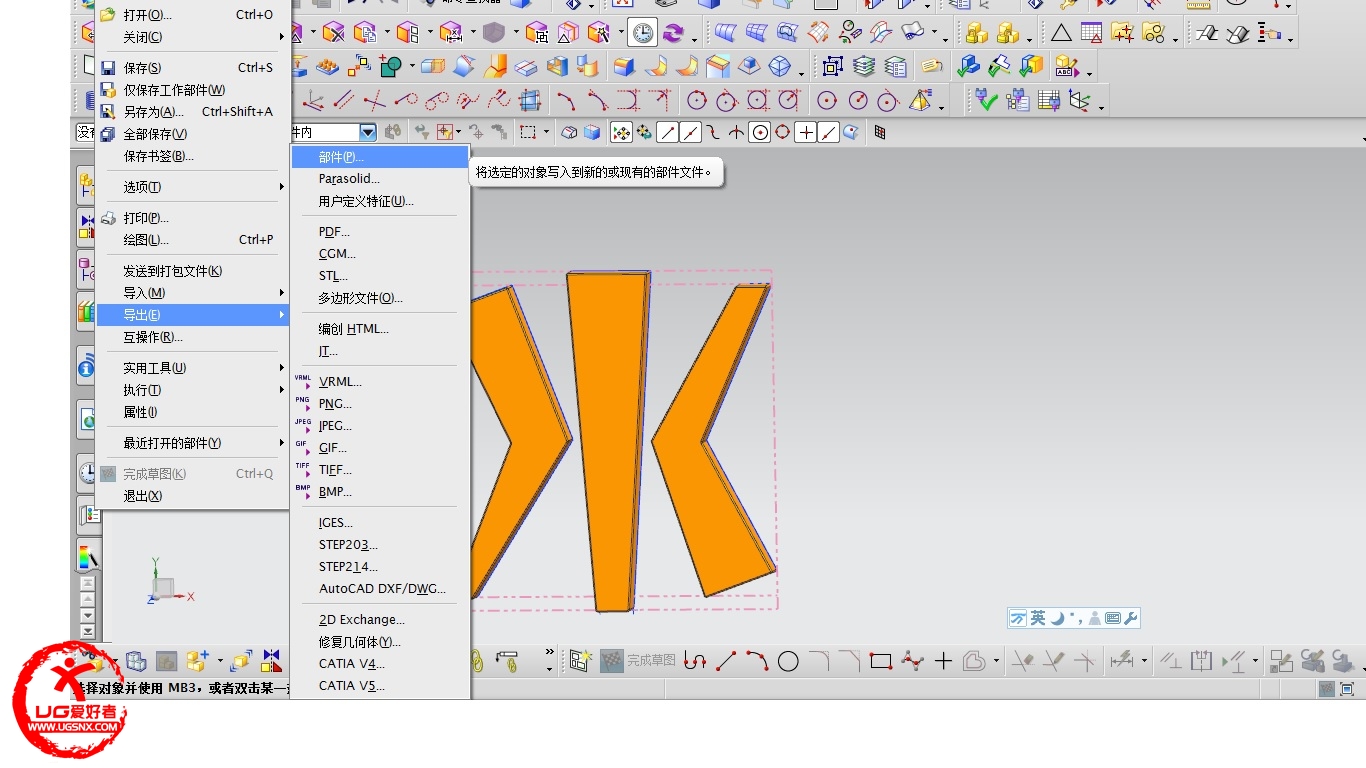The width and height of the screenshot is (1366, 768).
Task: Click the scroll-down arrow in left resource bar
Action: pos(88,615)
